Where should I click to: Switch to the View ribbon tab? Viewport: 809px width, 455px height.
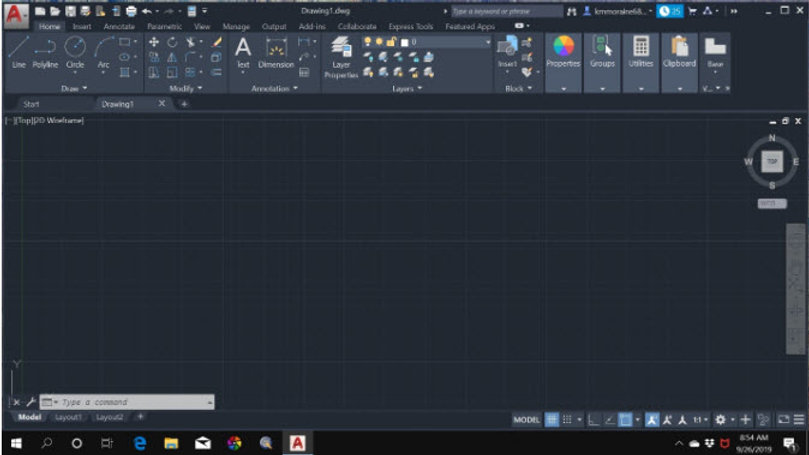(x=202, y=26)
